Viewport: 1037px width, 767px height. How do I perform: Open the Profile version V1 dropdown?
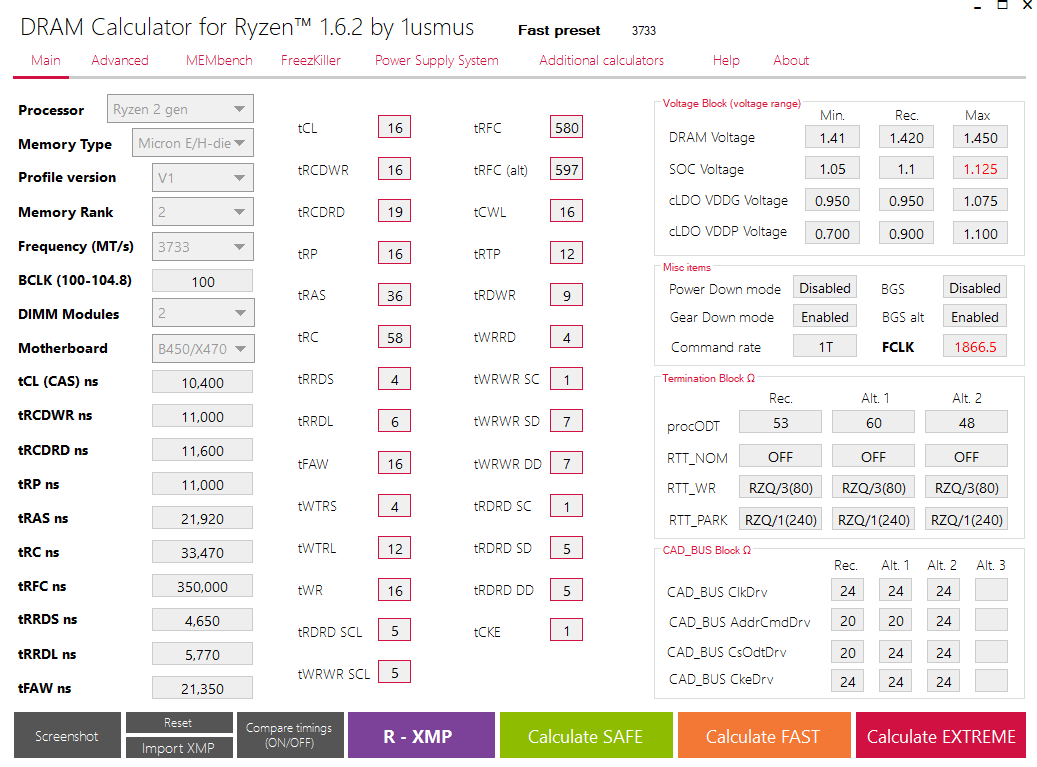pyautogui.click(x=202, y=178)
